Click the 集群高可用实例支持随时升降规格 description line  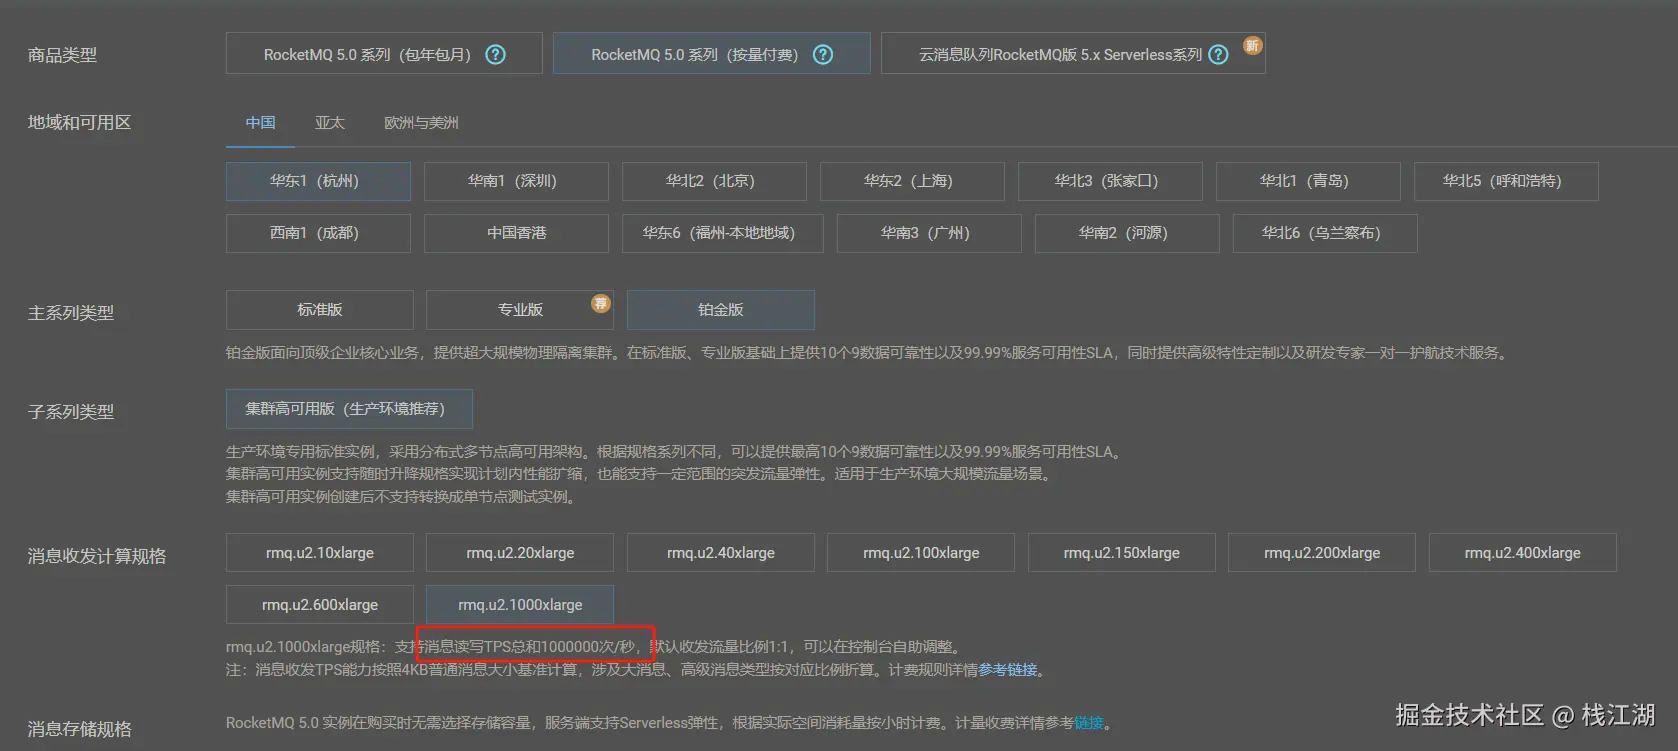click(x=640, y=474)
